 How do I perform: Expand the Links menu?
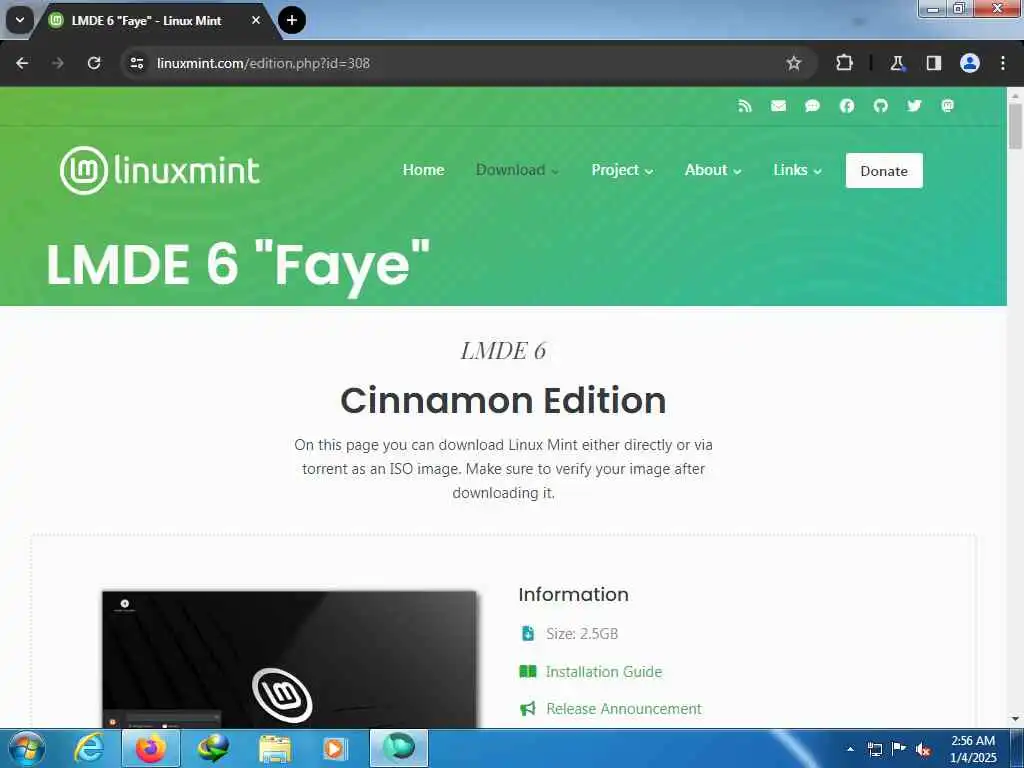tap(797, 170)
